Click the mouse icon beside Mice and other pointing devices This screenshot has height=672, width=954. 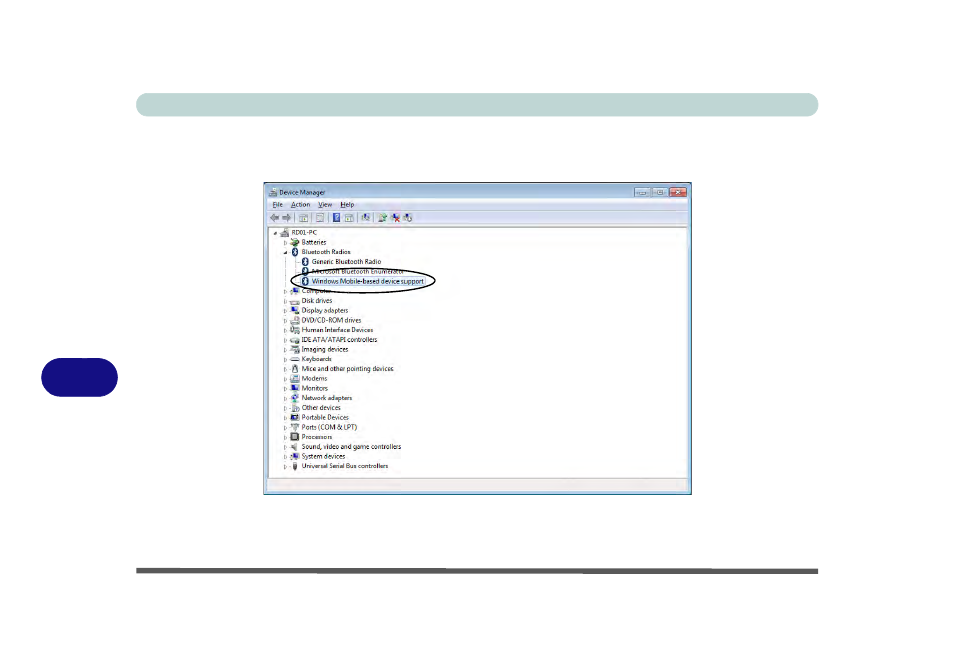click(294, 369)
